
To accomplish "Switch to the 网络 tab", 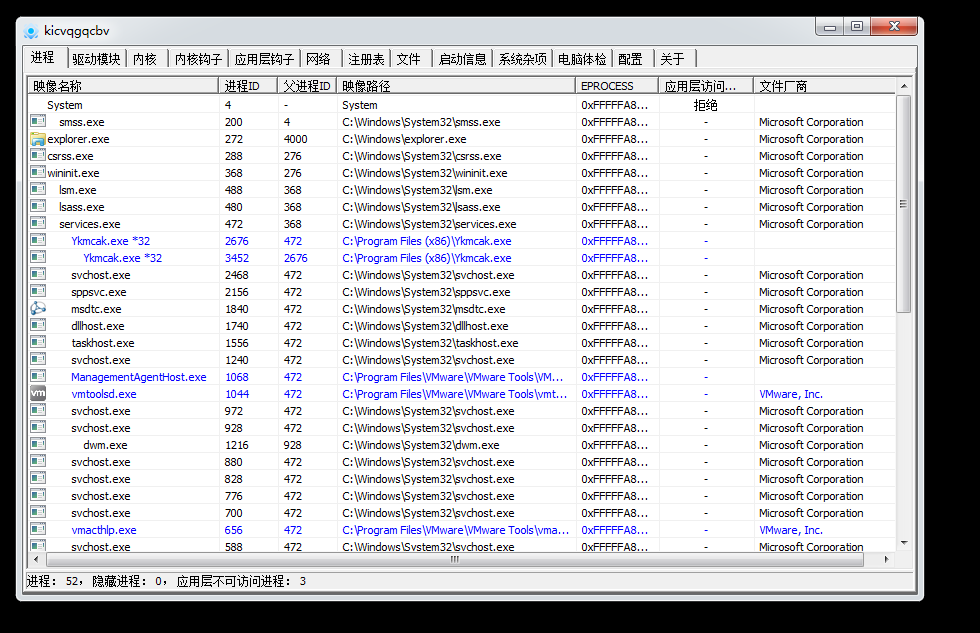I will tap(318, 59).
